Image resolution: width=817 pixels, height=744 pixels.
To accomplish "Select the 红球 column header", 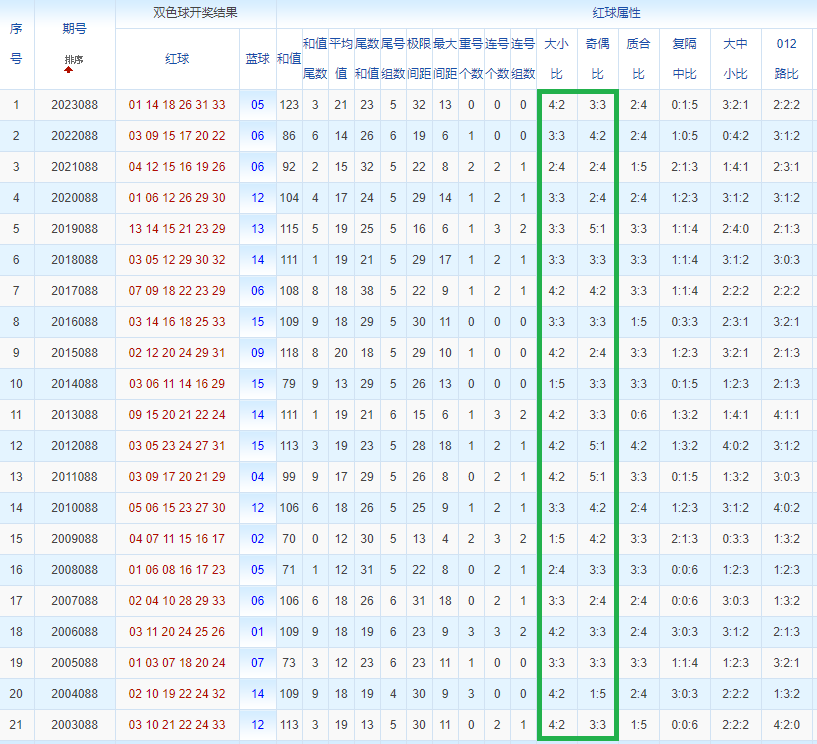I will 177,59.
